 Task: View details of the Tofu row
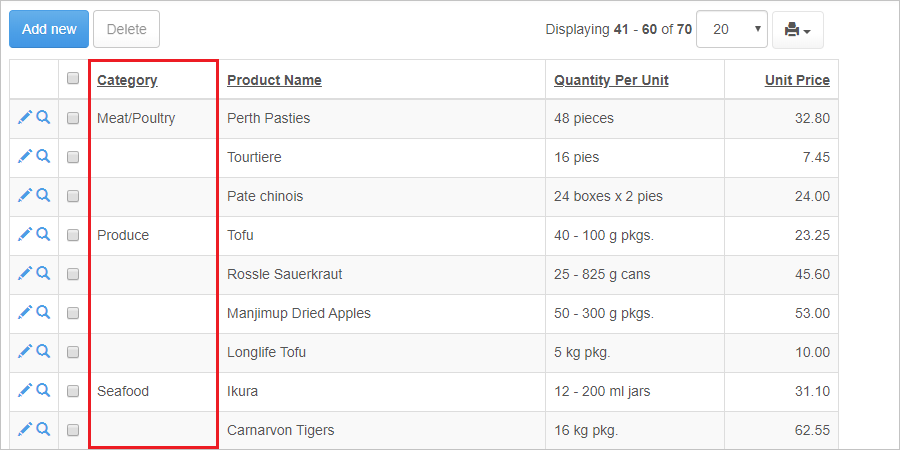point(43,234)
